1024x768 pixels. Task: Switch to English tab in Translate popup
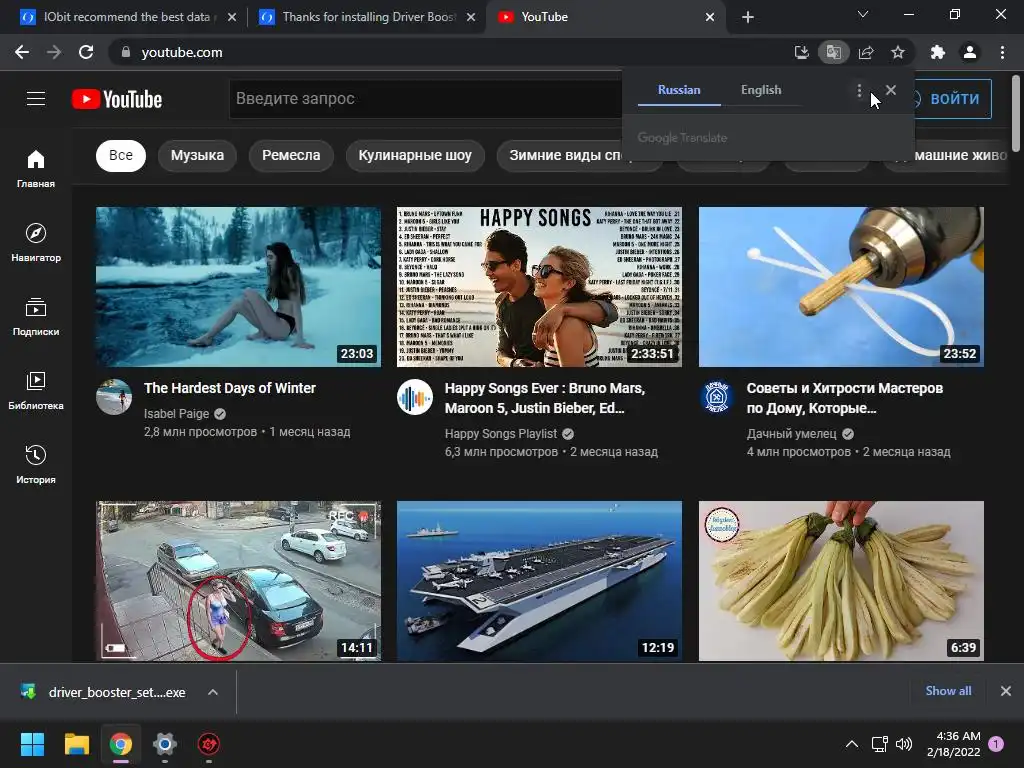pyautogui.click(x=761, y=90)
